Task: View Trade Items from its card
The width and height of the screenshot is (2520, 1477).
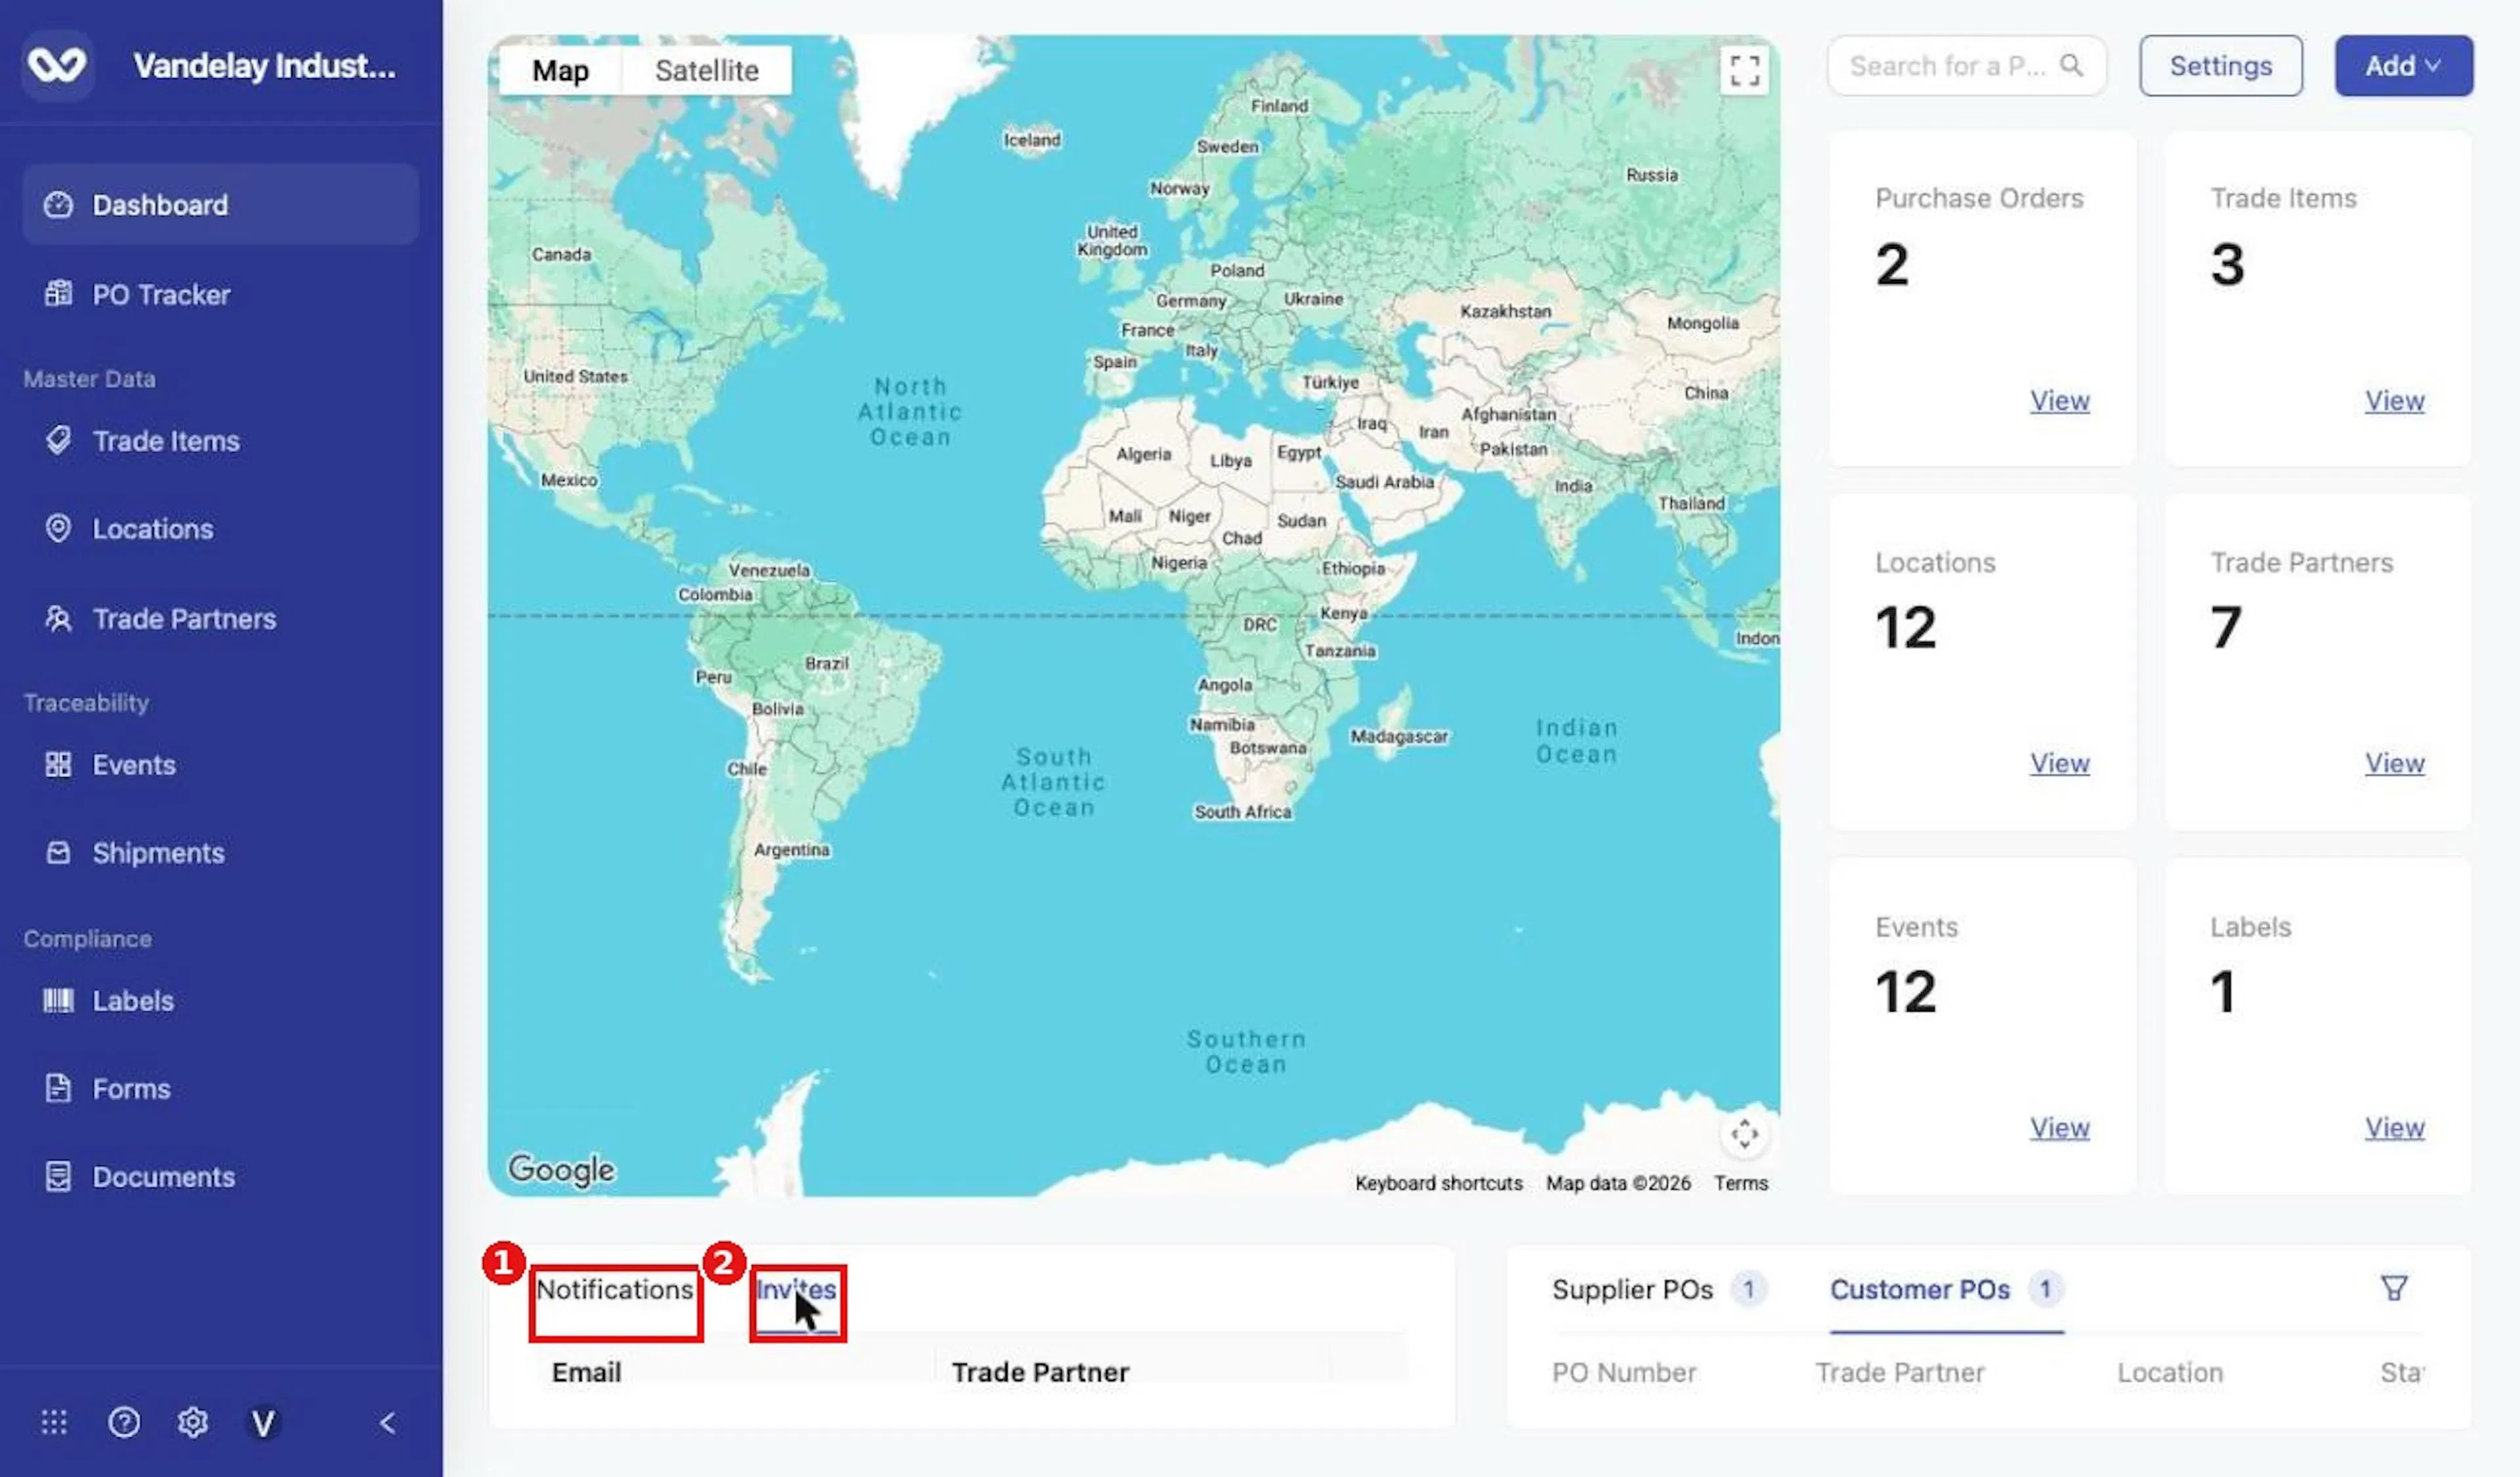Action: 2395,401
